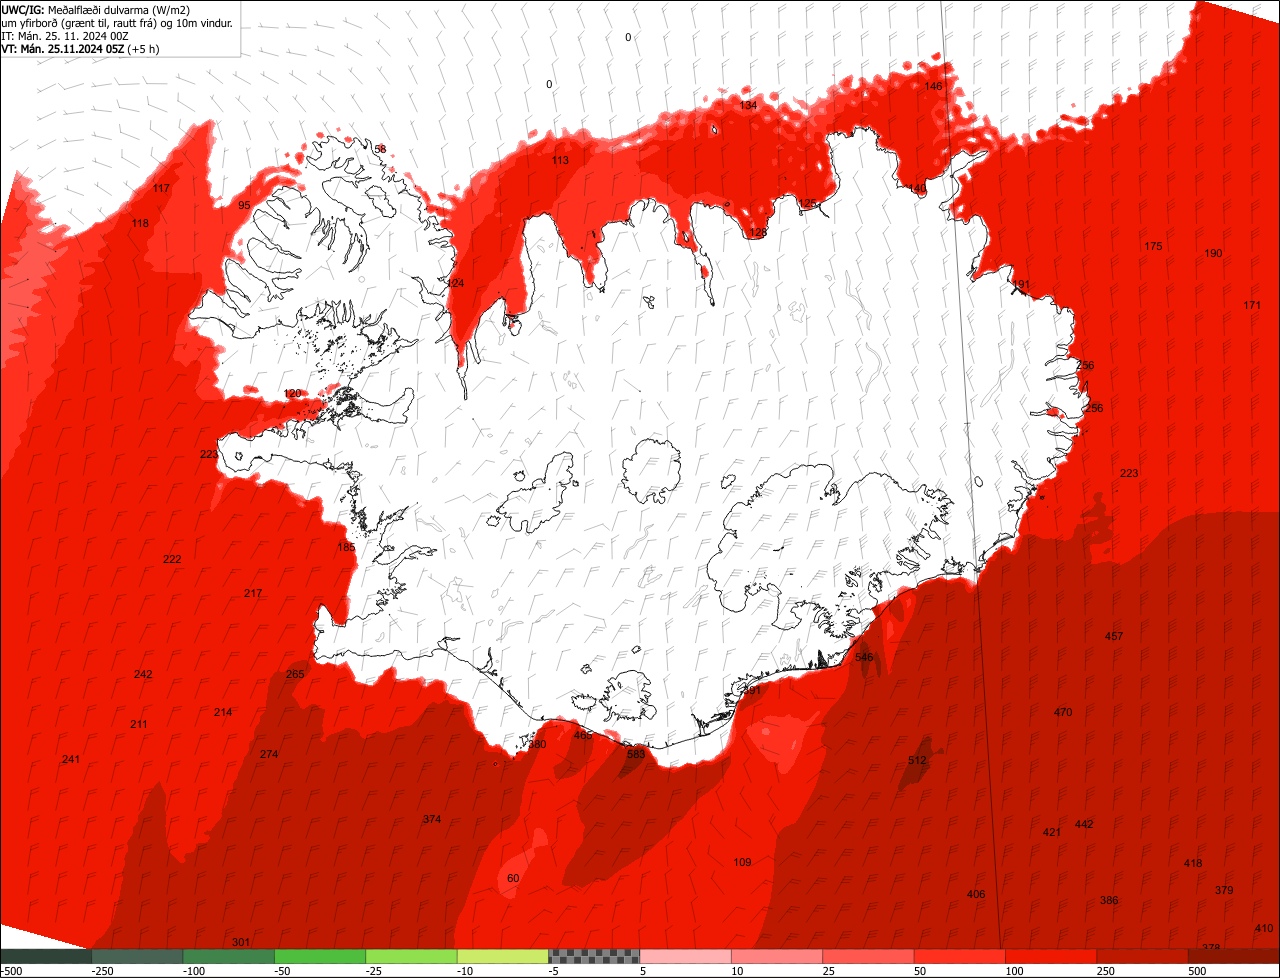The height and width of the screenshot is (978, 1280).
Task: Click the legend label '-50'
Action: 283,971
